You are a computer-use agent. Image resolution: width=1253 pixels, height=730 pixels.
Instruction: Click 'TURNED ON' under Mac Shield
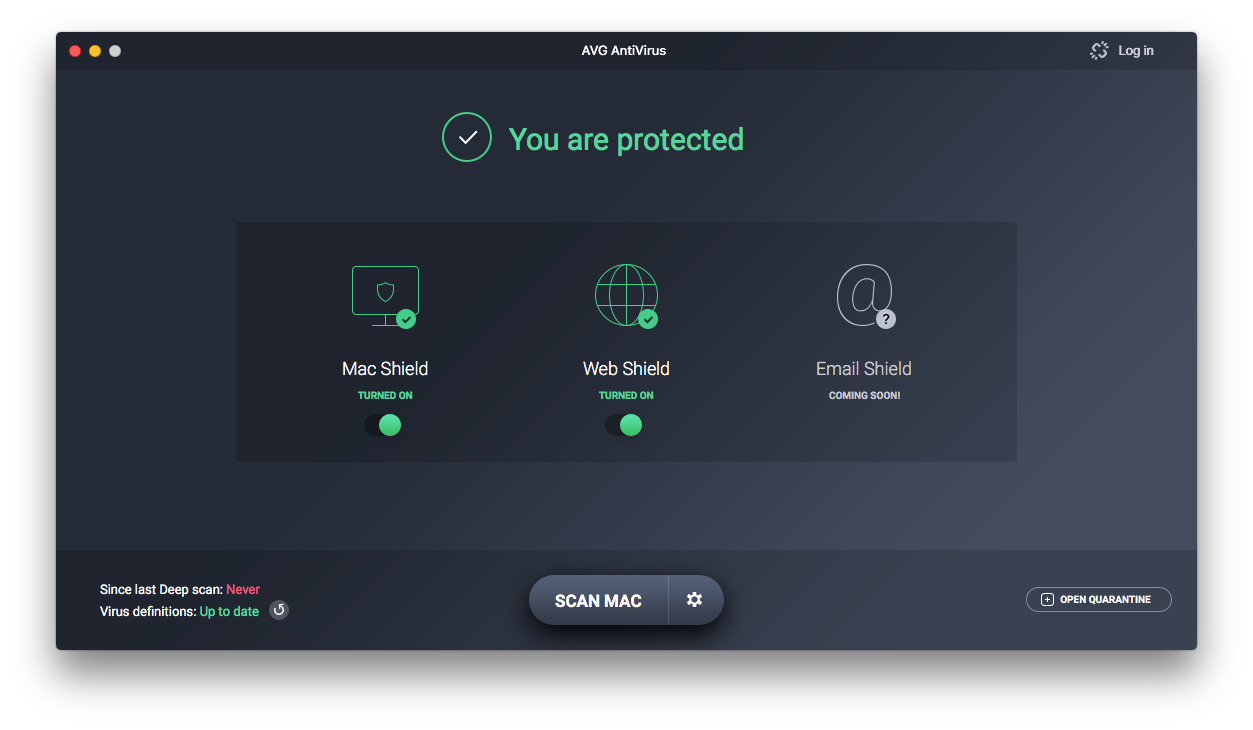[385, 396]
